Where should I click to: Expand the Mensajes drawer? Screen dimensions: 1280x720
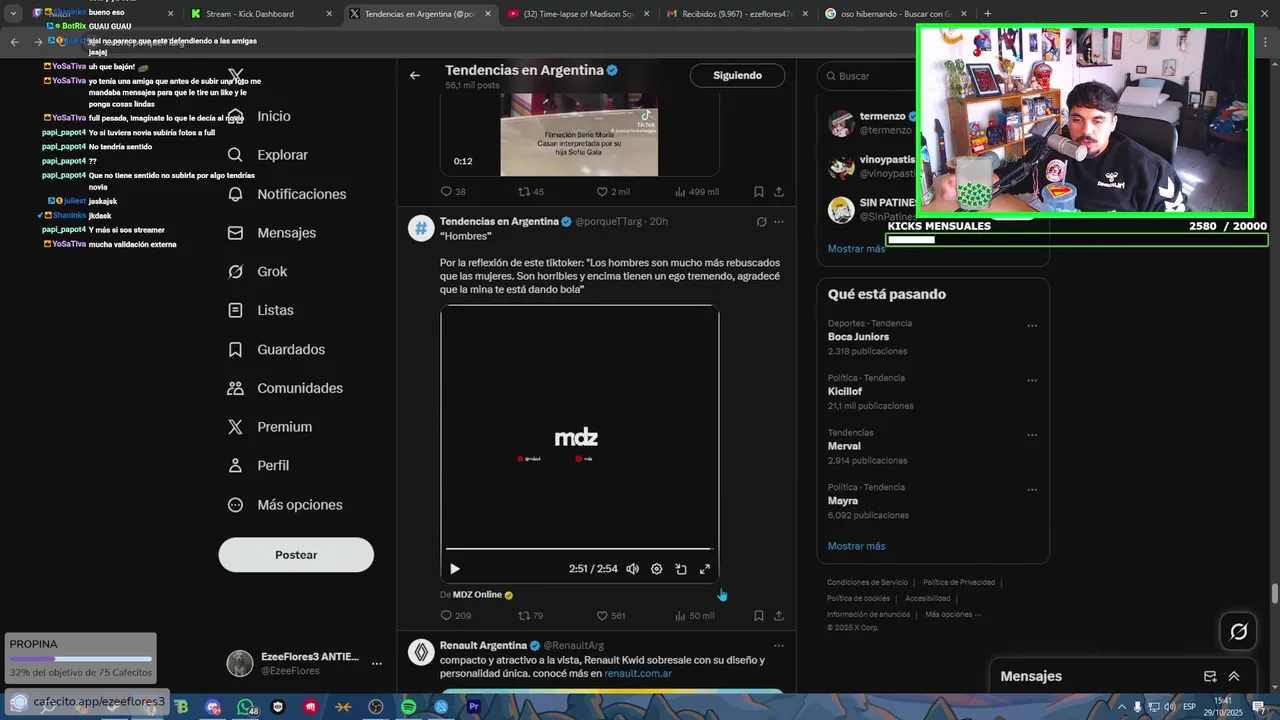click(x=1234, y=677)
